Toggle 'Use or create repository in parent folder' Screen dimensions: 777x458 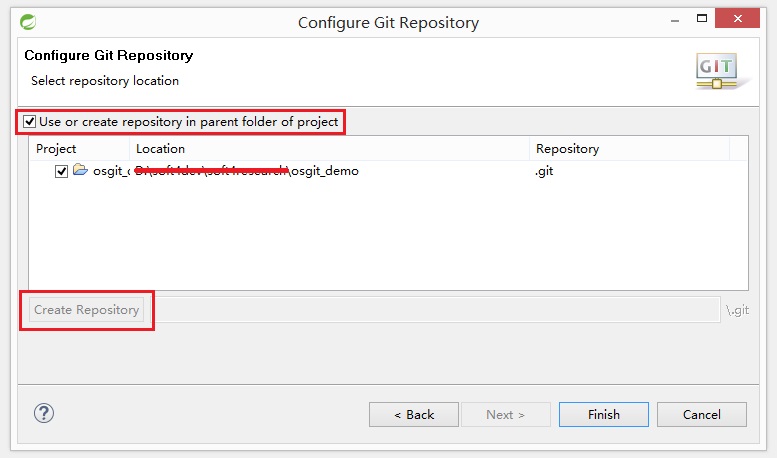(30, 122)
